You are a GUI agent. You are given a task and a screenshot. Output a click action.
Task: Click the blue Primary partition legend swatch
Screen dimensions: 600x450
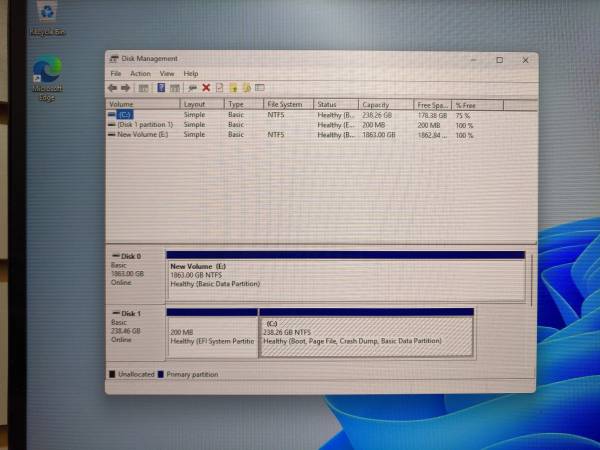(x=160, y=375)
